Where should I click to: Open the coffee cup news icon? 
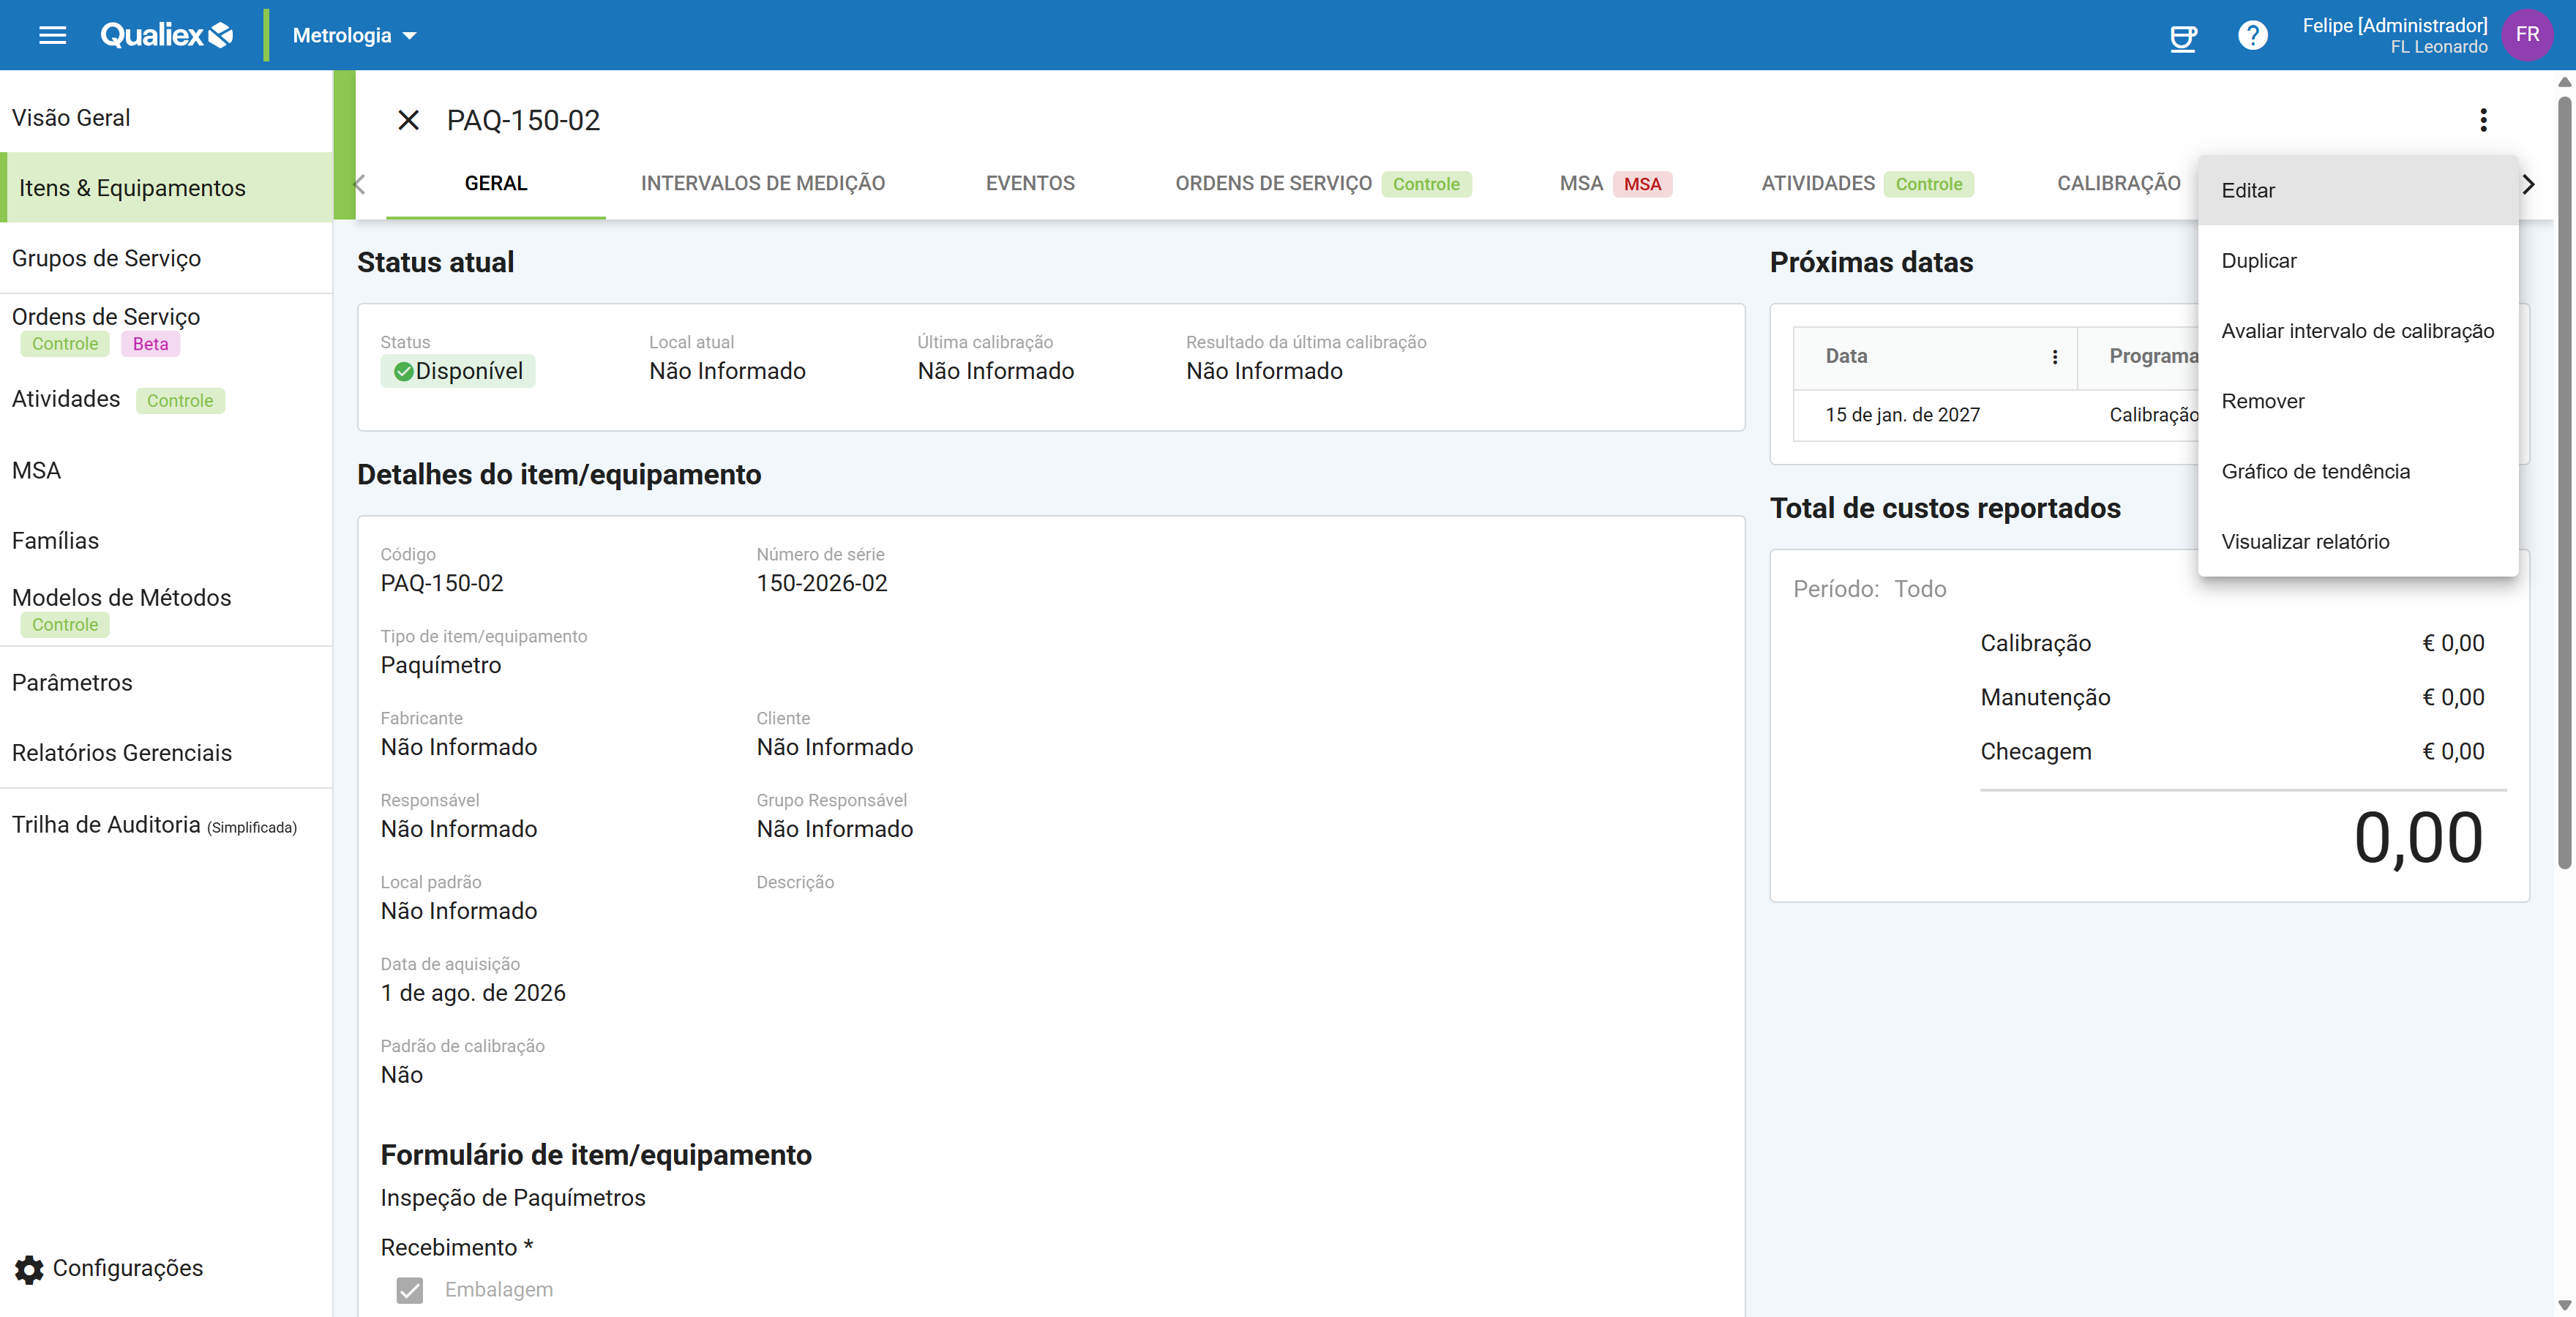(2182, 37)
